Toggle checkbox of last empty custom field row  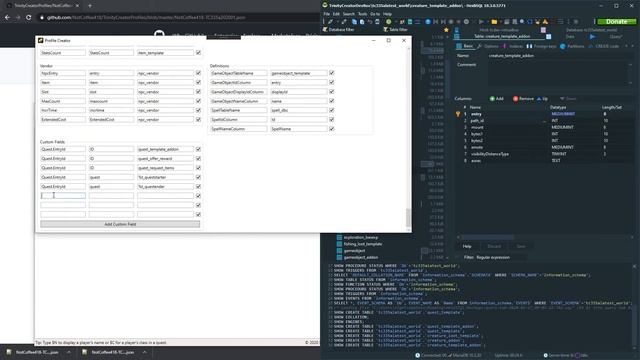198,214
